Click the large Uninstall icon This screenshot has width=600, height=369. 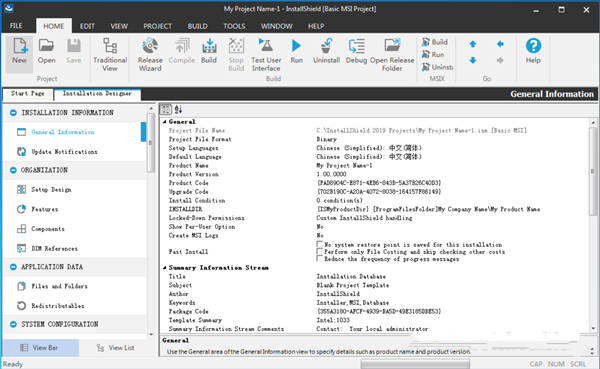click(x=326, y=51)
